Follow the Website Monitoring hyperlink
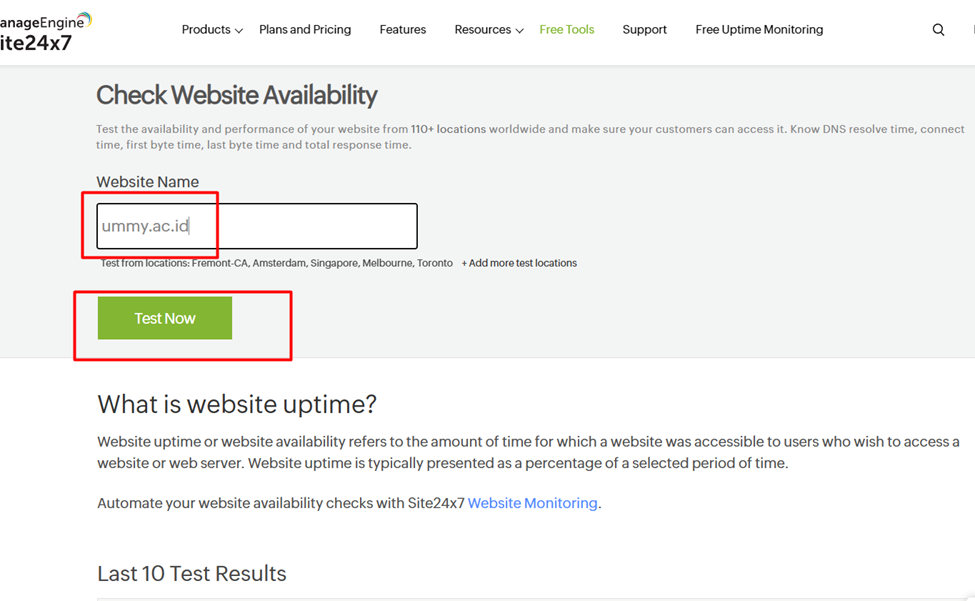Viewport: 975px width, 601px height. pyautogui.click(x=532, y=503)
